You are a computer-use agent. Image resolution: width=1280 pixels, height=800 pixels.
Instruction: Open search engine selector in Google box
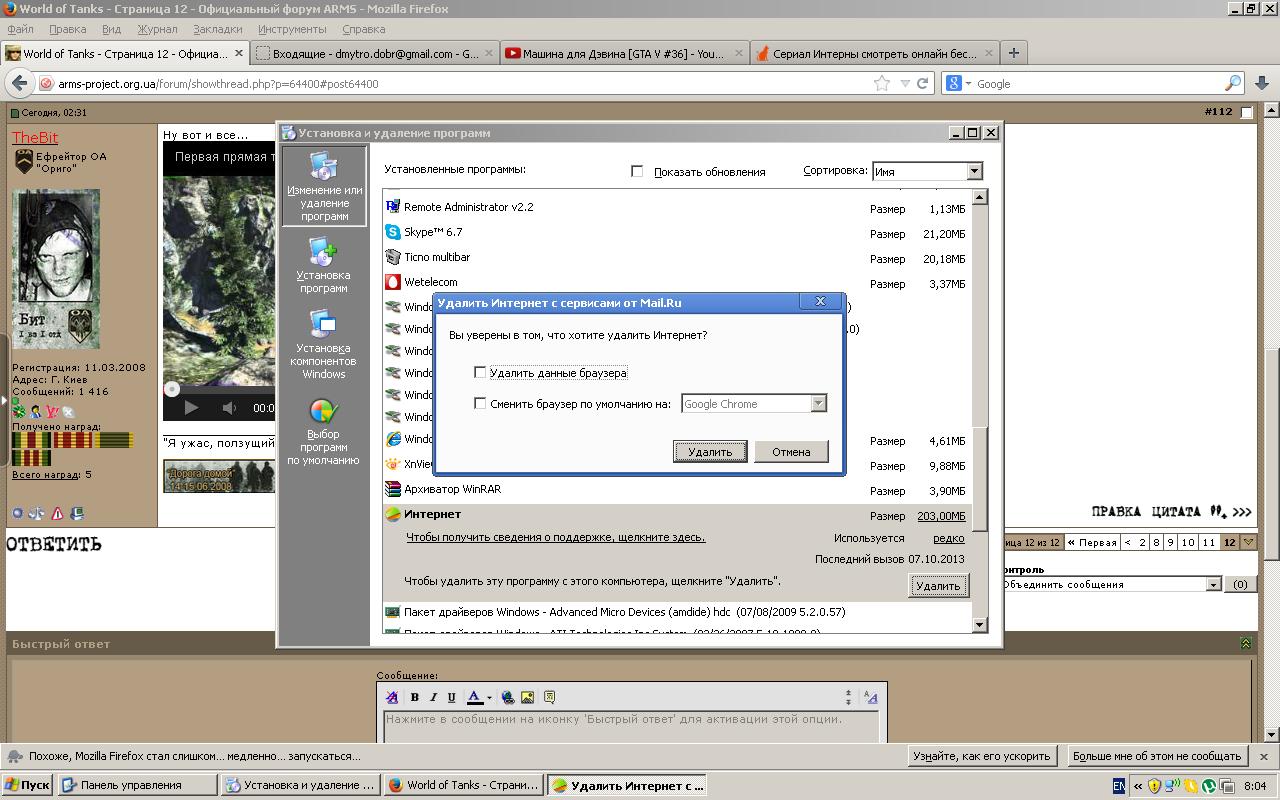click(957, 84)
